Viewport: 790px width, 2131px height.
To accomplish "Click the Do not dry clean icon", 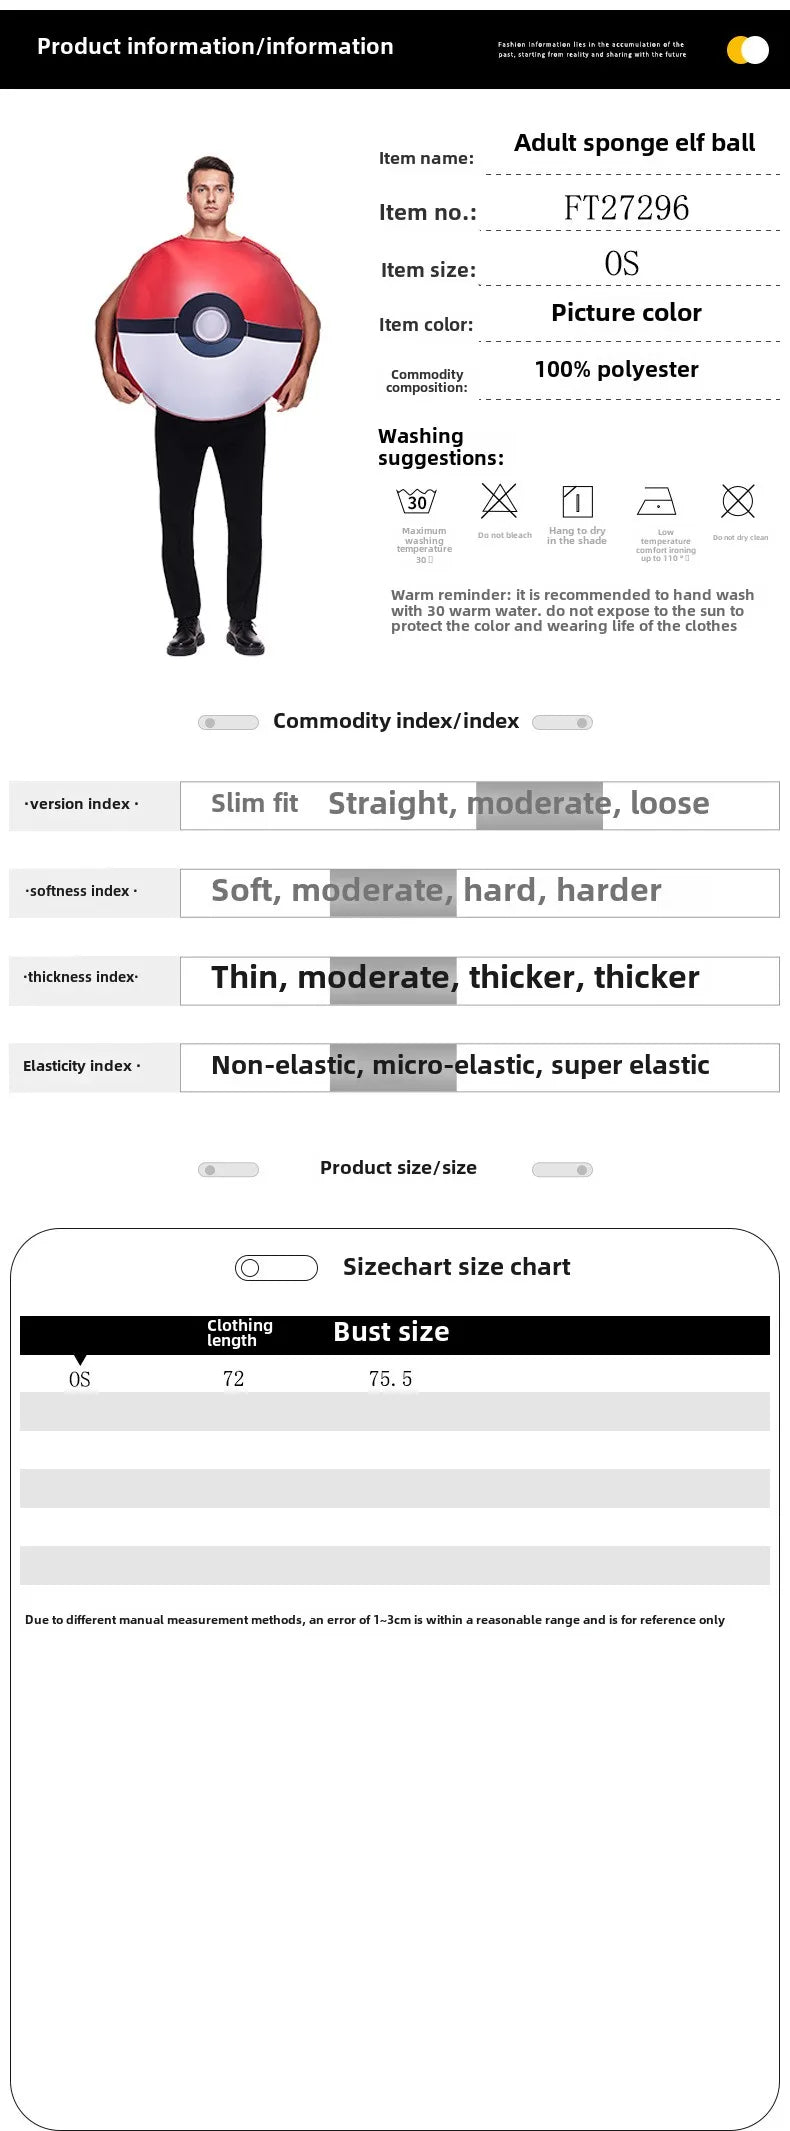I will point(738,501).
